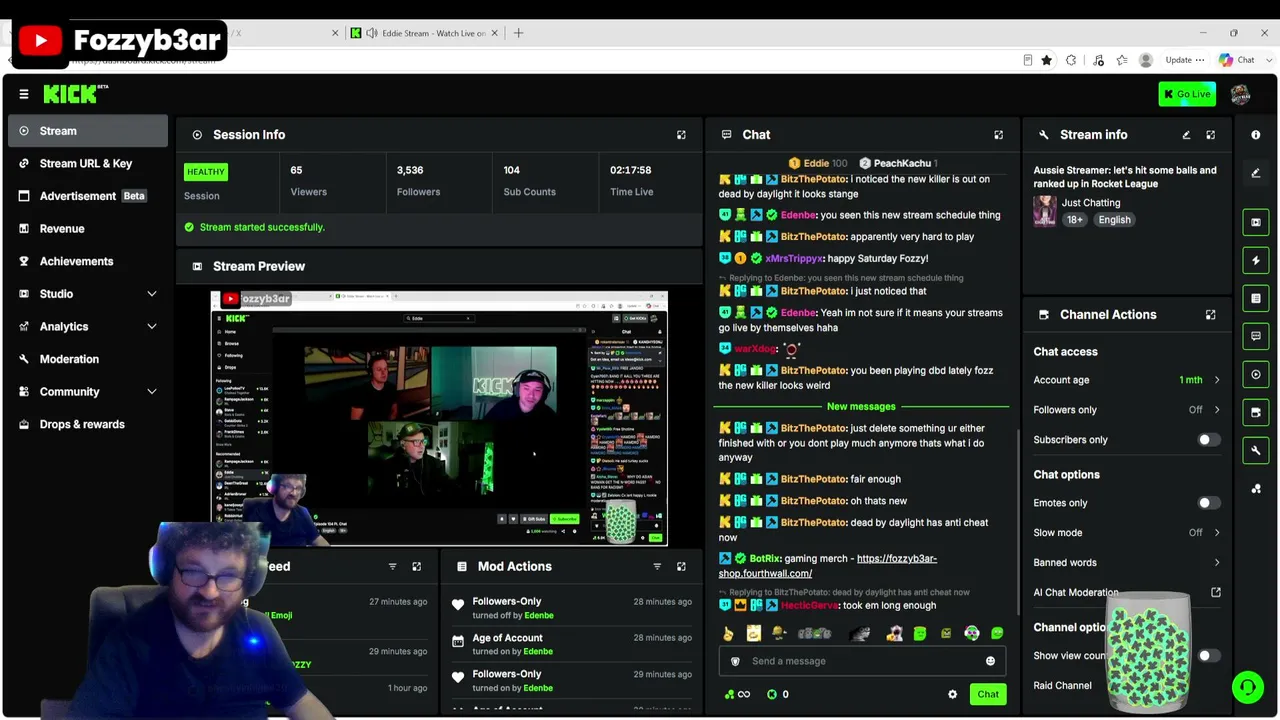
Task: Filter the Mod Actions list
Action: pyautogui.click(x=657, y=567)
